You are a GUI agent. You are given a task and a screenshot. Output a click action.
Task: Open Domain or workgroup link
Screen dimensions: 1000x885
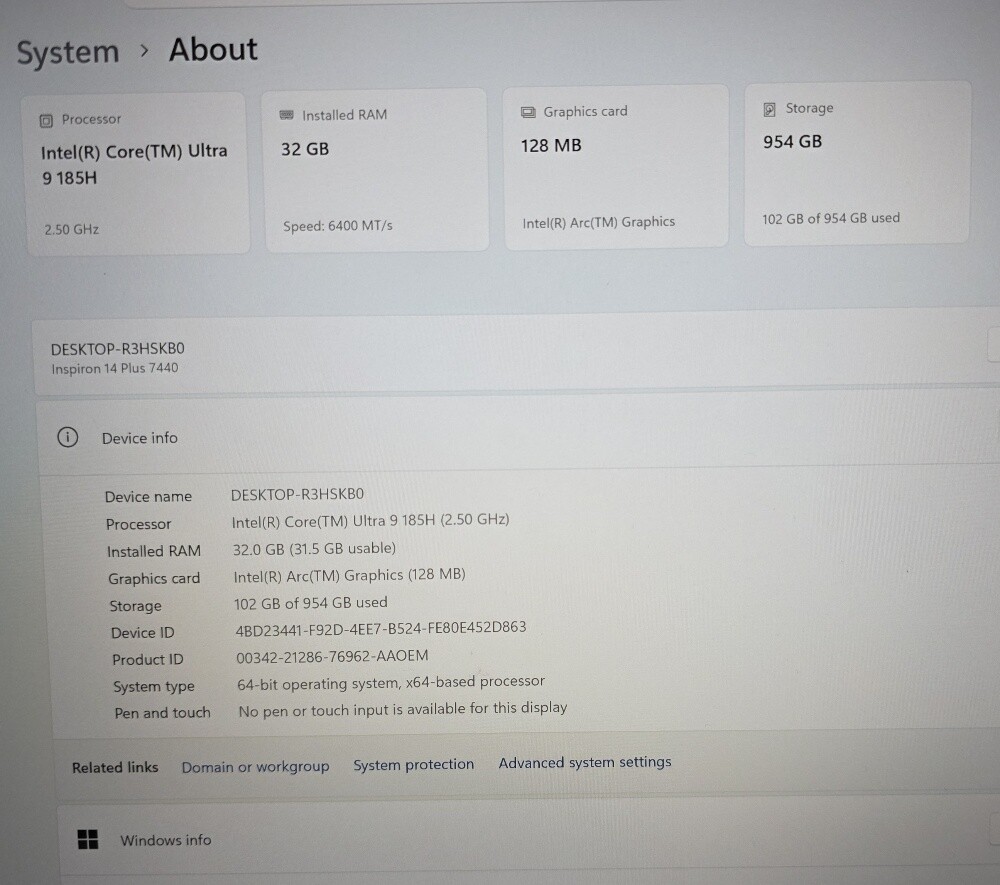coord(255,766)
